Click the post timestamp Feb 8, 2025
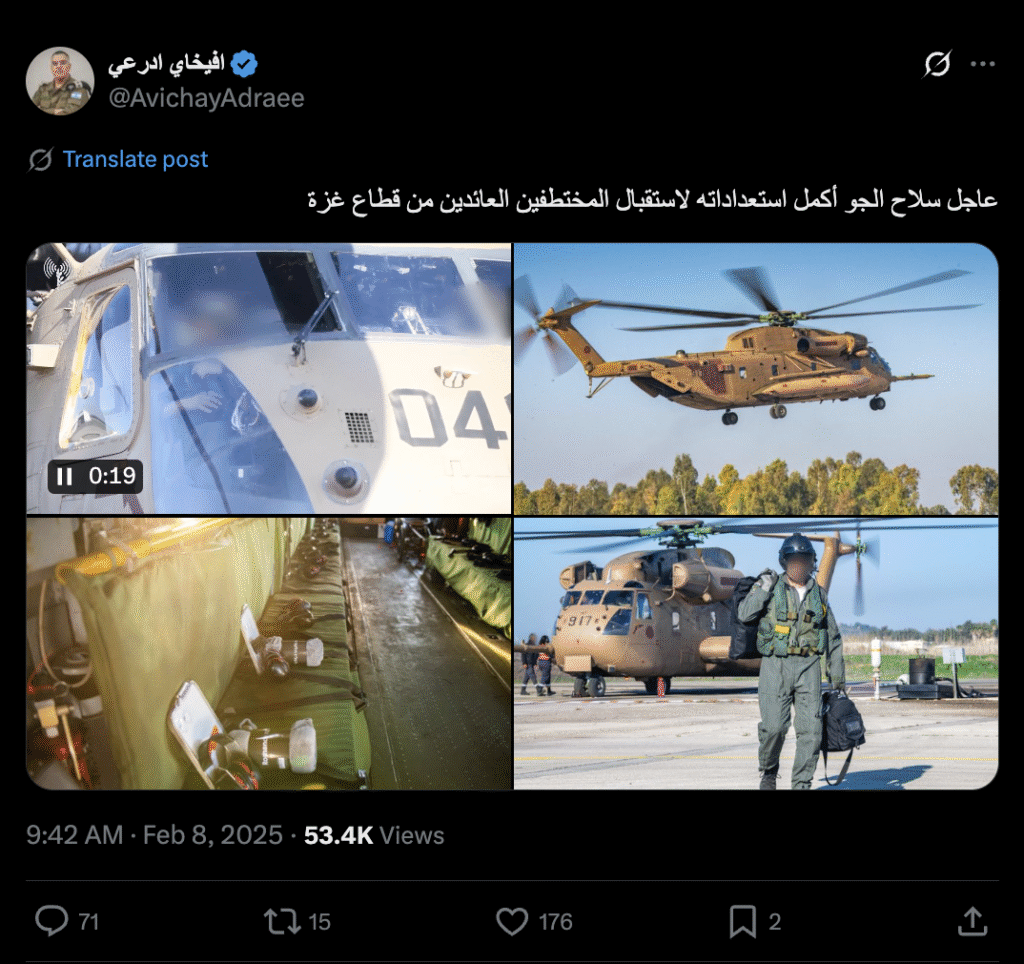1024x964 pixels. (x=213, y=835)
